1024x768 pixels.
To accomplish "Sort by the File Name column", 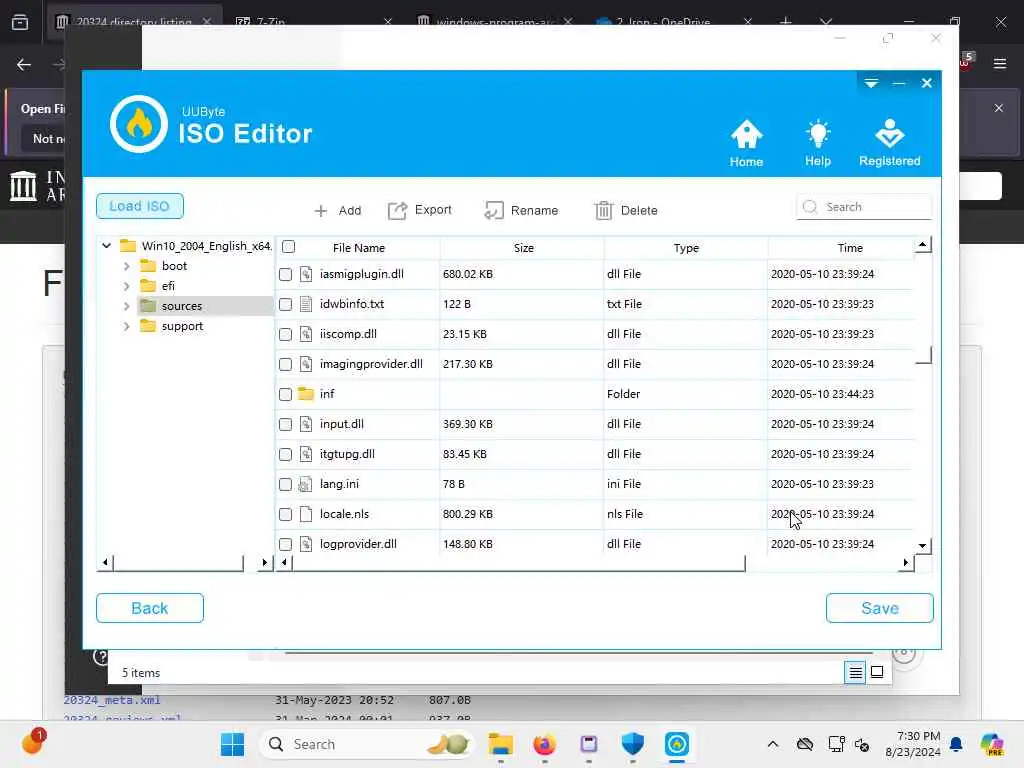I will 359,248.
